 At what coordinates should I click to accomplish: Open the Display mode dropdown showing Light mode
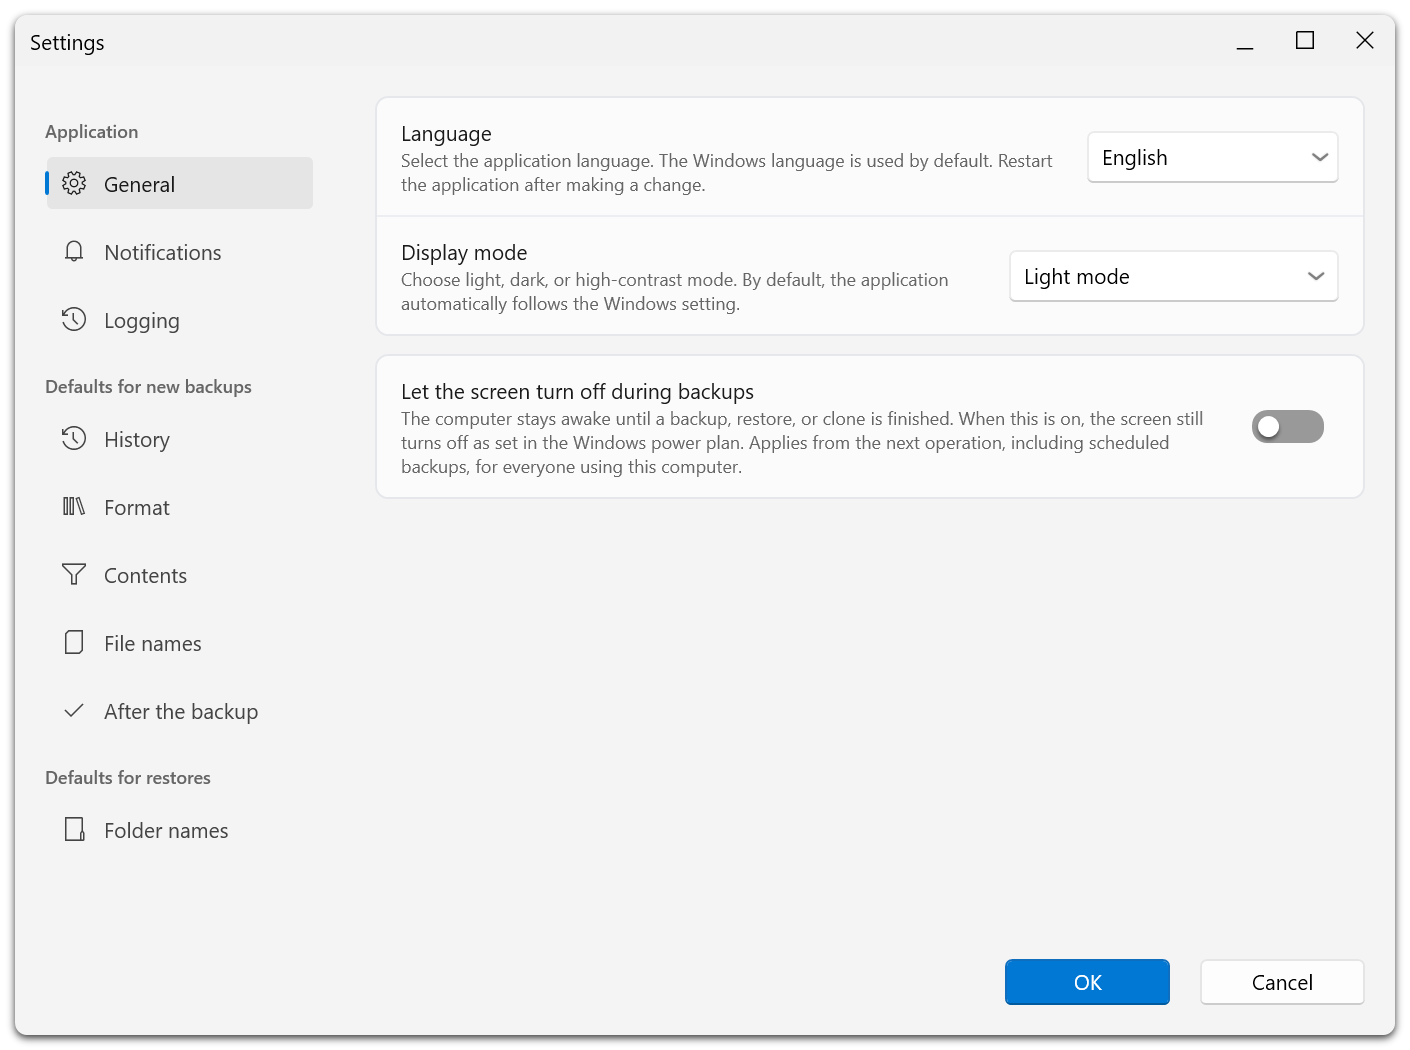coord(1174,276)
